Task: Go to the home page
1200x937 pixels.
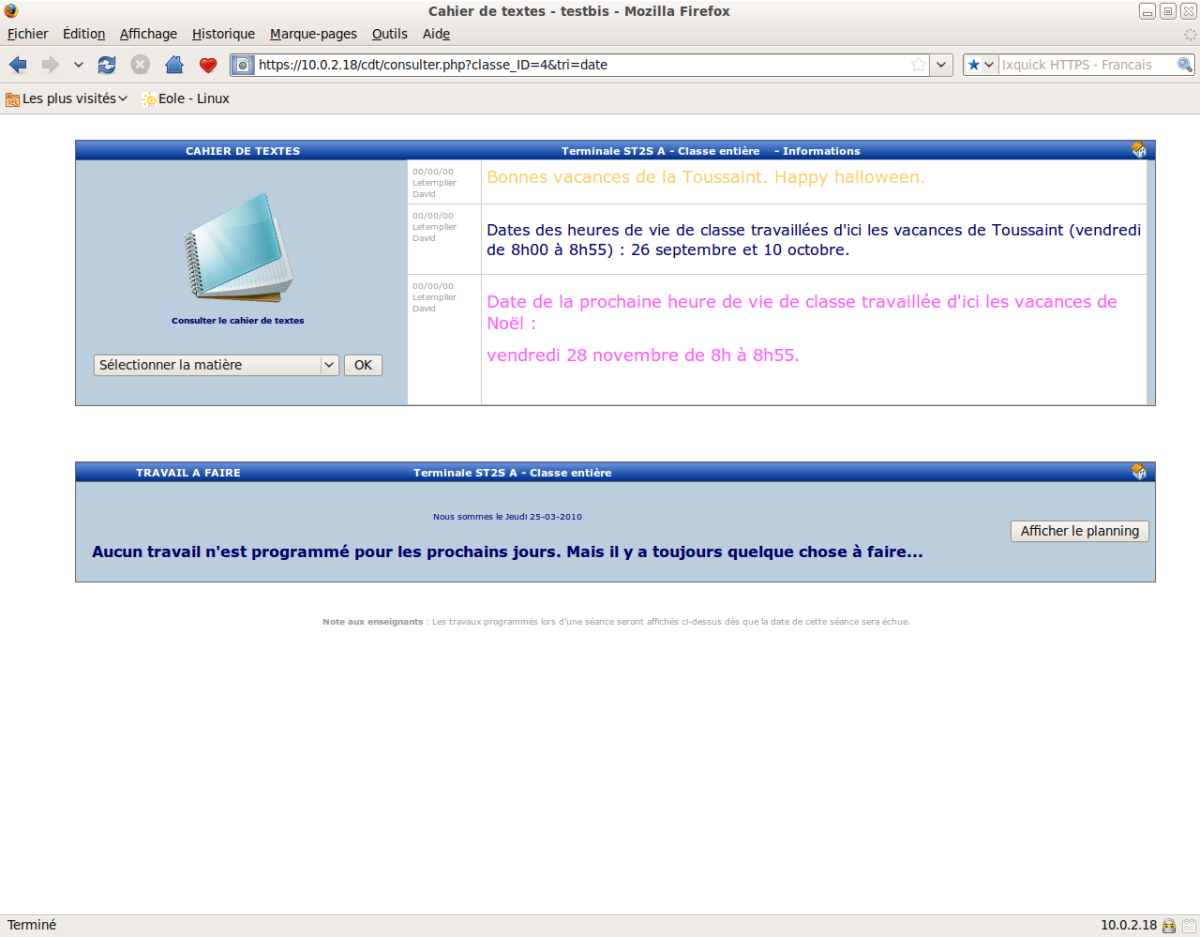Action: tap(174, 65)
